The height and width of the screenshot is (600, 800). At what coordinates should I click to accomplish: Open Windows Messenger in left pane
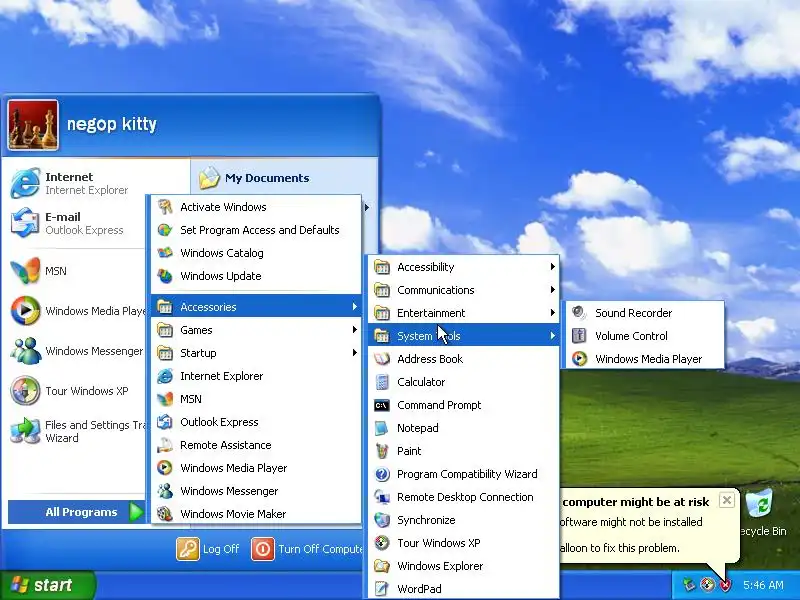point(77,351)
